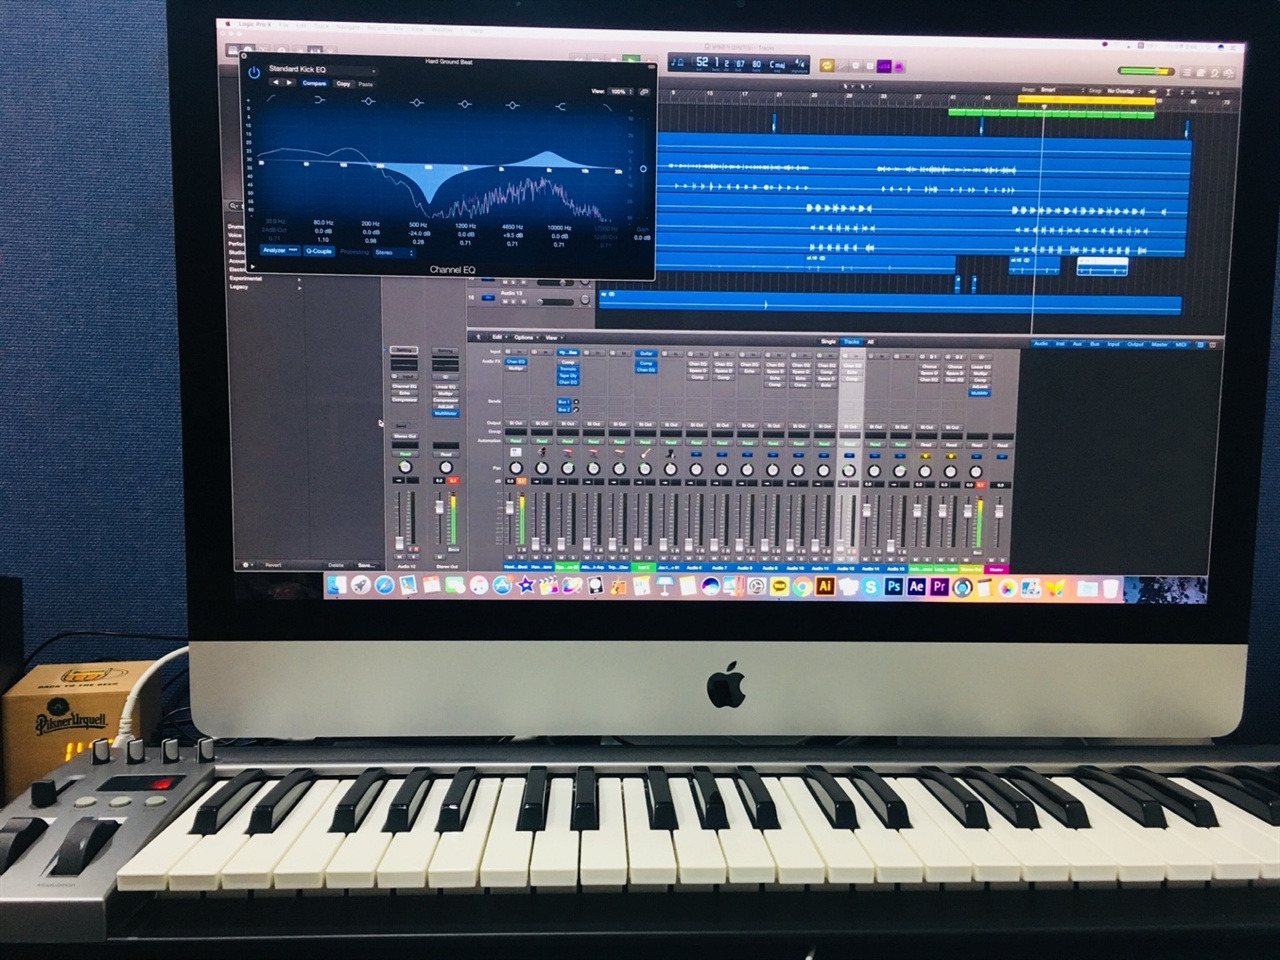Open the mixer View menu
1280x960 pixels.
click(x=553, y=338)
